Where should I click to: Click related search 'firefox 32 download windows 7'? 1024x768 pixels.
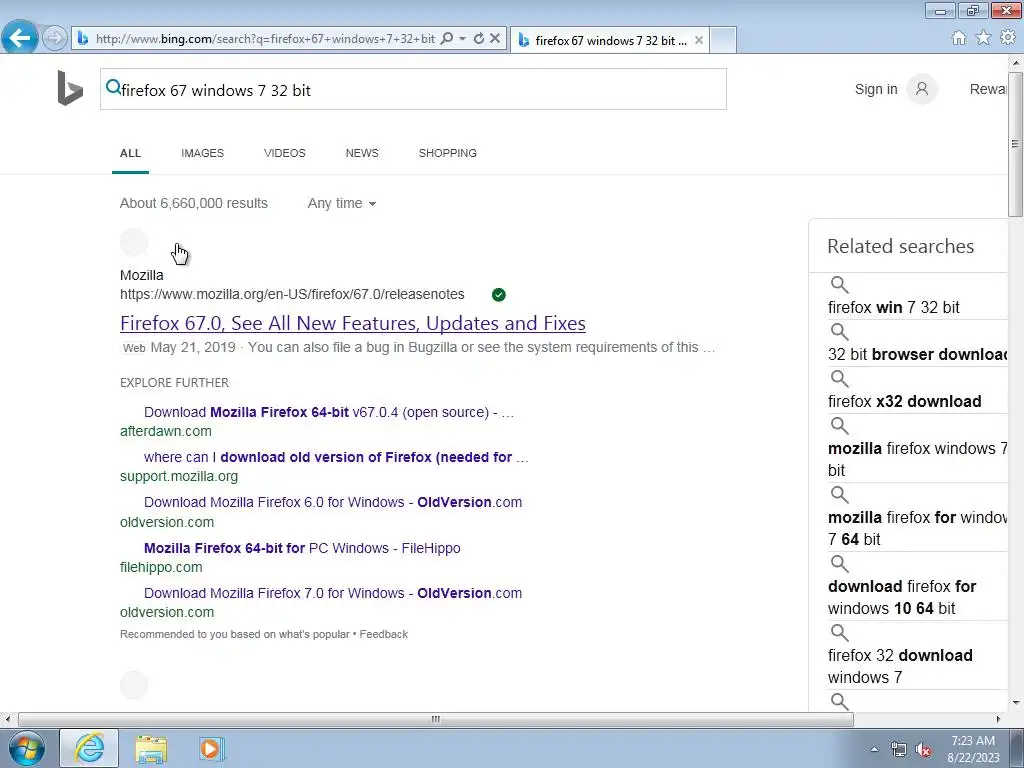click(900, 666)
